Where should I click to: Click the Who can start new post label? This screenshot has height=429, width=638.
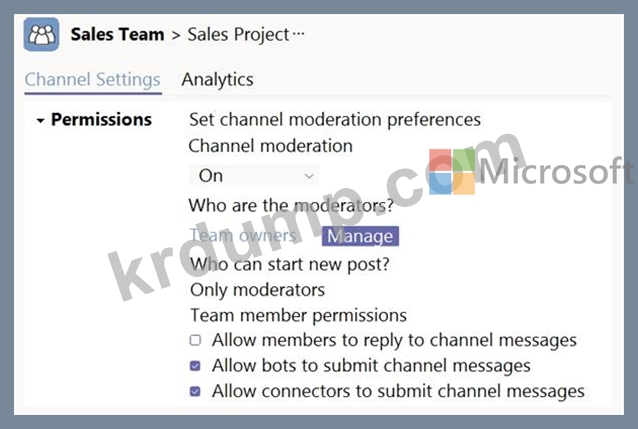[x=289, y=264]
